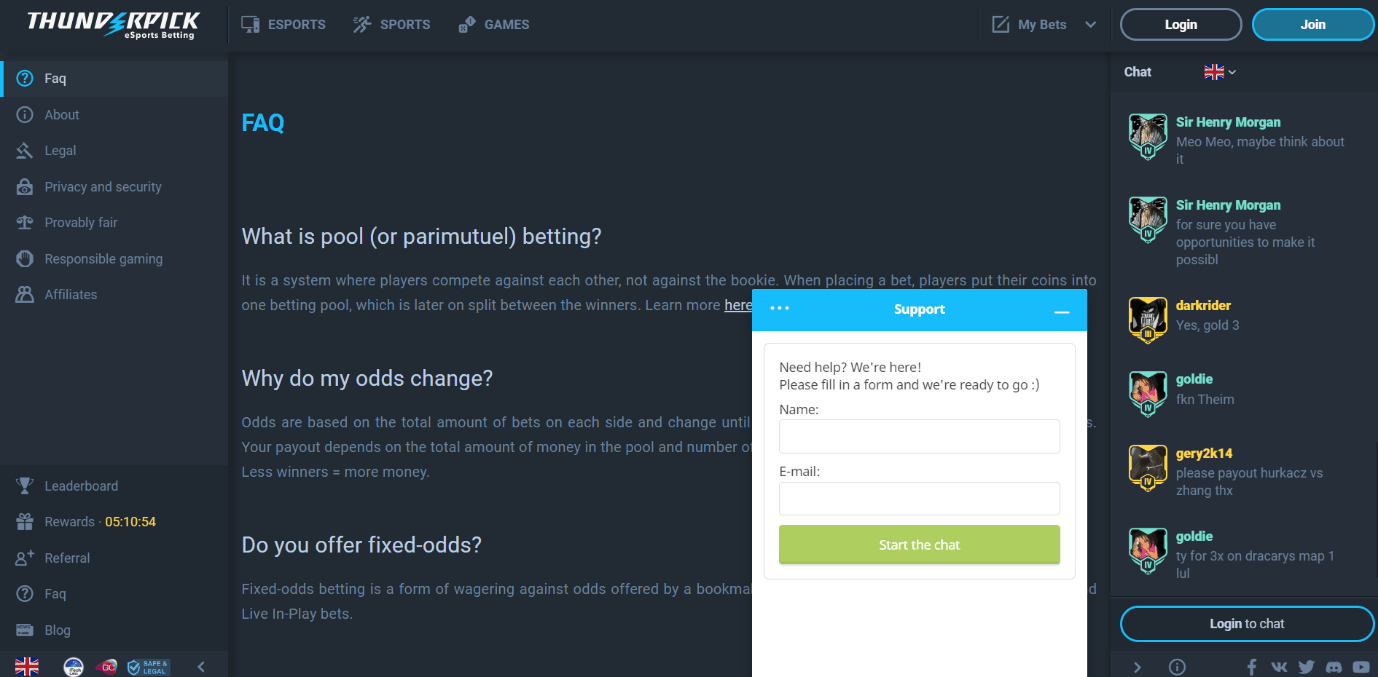Click the green Start the chat button
The image size is (1378, 677).
click(919, 545)
